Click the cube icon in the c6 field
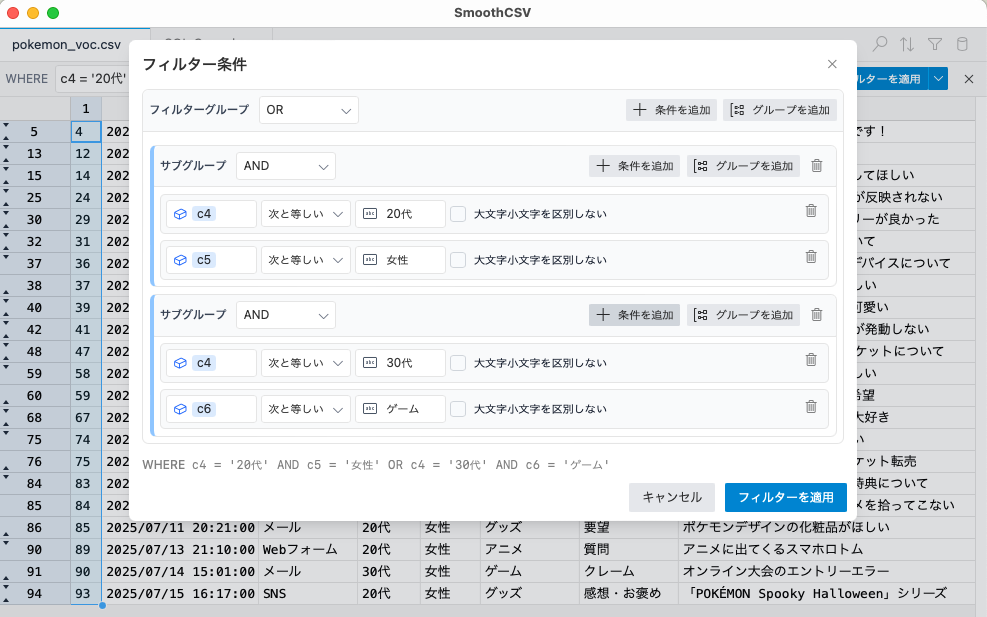Image resolution: width=987 pixels, height=617 pixels. (181, 409)
